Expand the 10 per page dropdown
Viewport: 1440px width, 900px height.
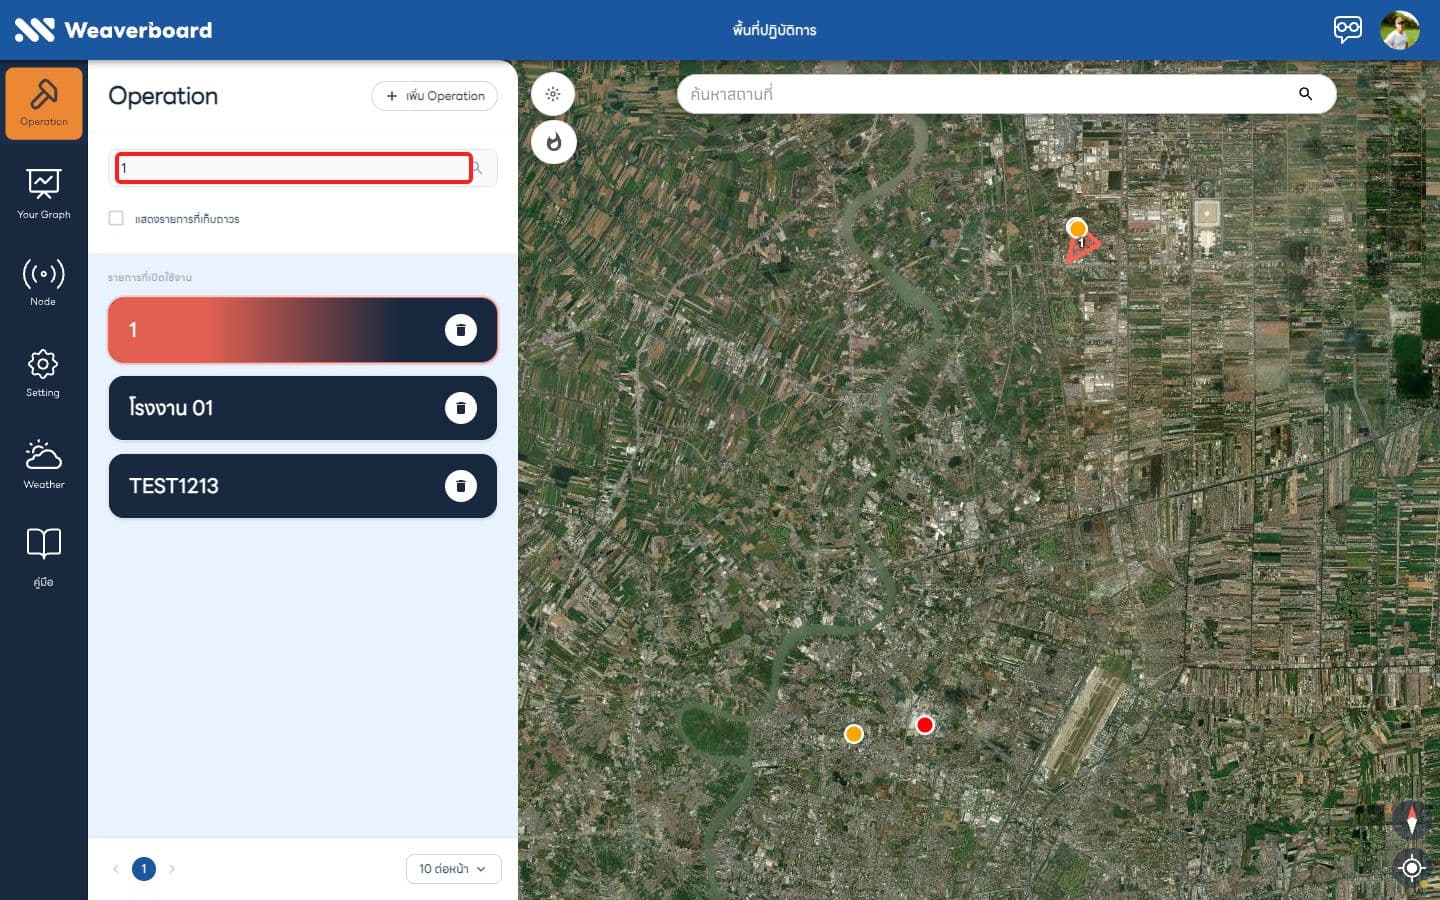tap(453, 869)
